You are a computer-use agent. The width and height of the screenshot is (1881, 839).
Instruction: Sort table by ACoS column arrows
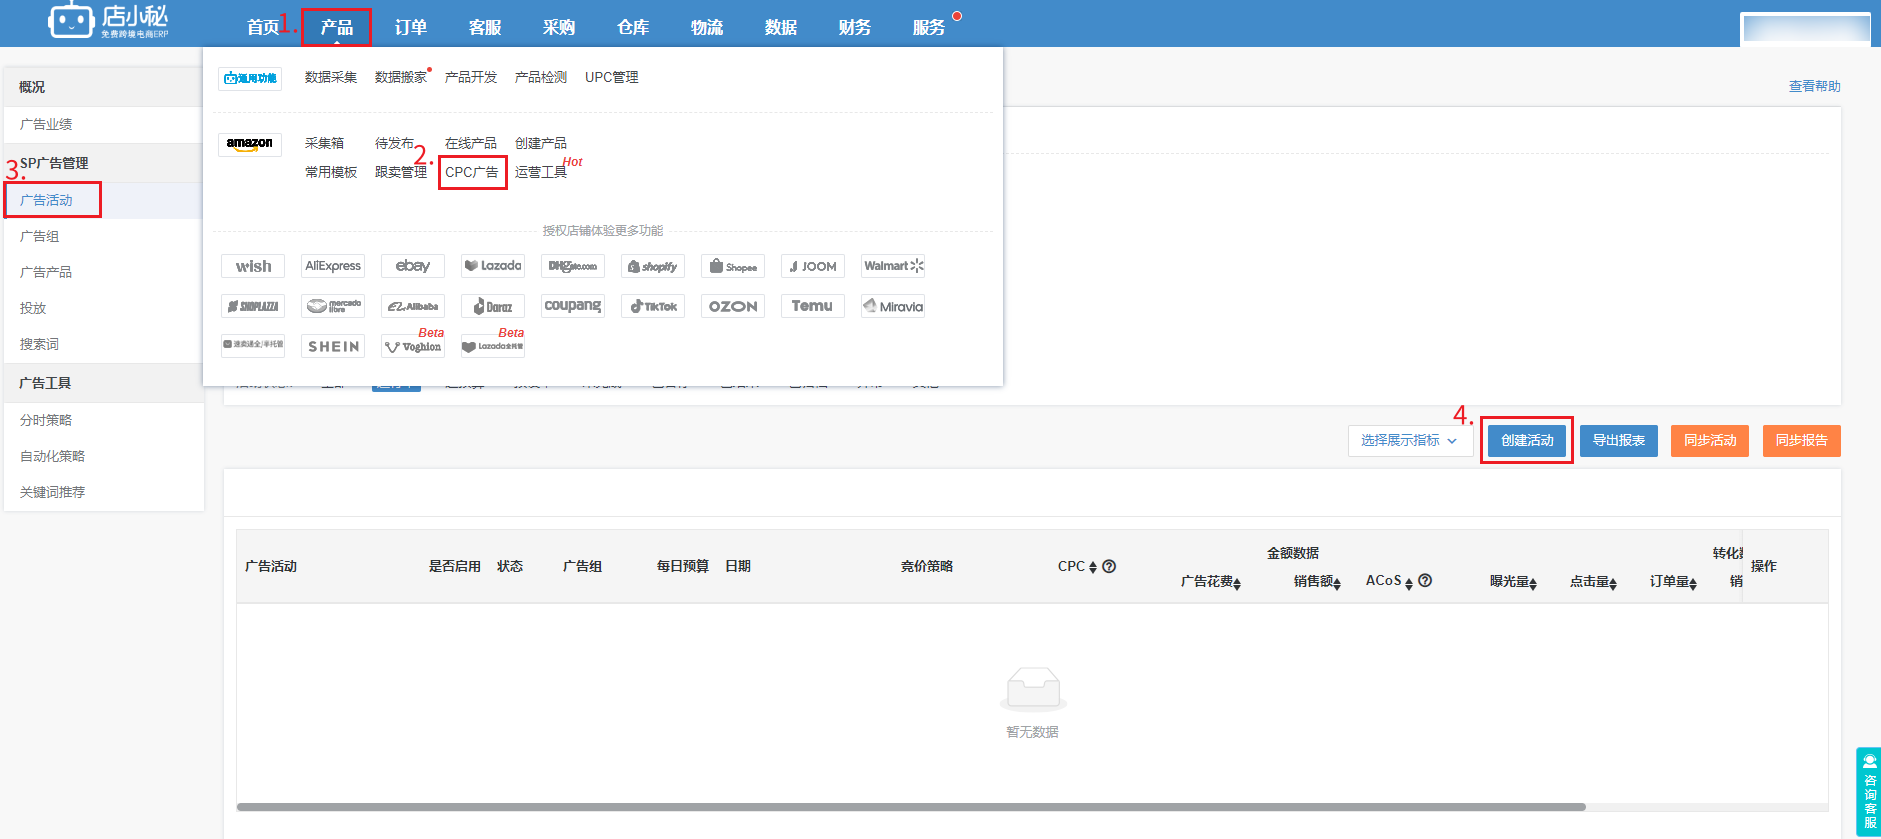(x=1409, y=583)
